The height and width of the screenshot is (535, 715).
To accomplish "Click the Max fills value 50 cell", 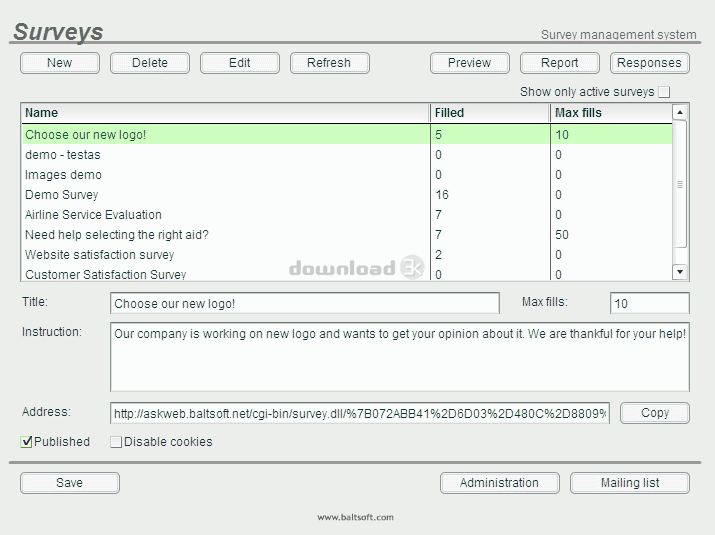I will point(611,235).
